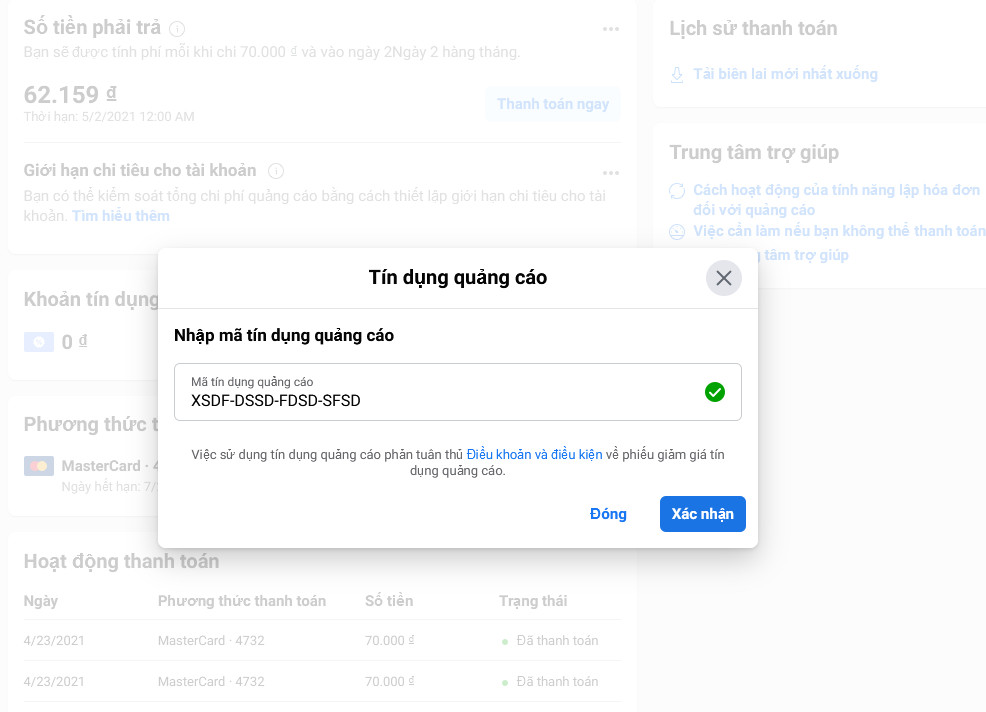Open more options for Giới hạn chi tiêu

point(611,172)
